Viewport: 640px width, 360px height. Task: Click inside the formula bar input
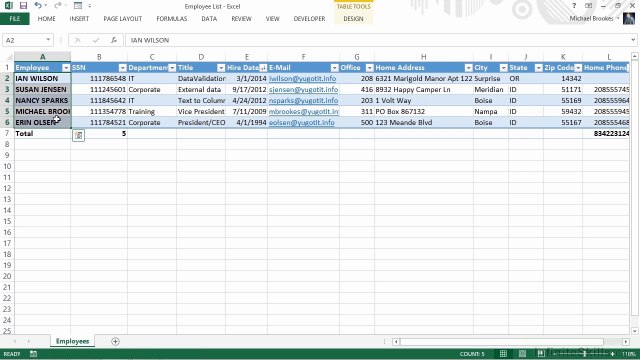pos(378,40)
